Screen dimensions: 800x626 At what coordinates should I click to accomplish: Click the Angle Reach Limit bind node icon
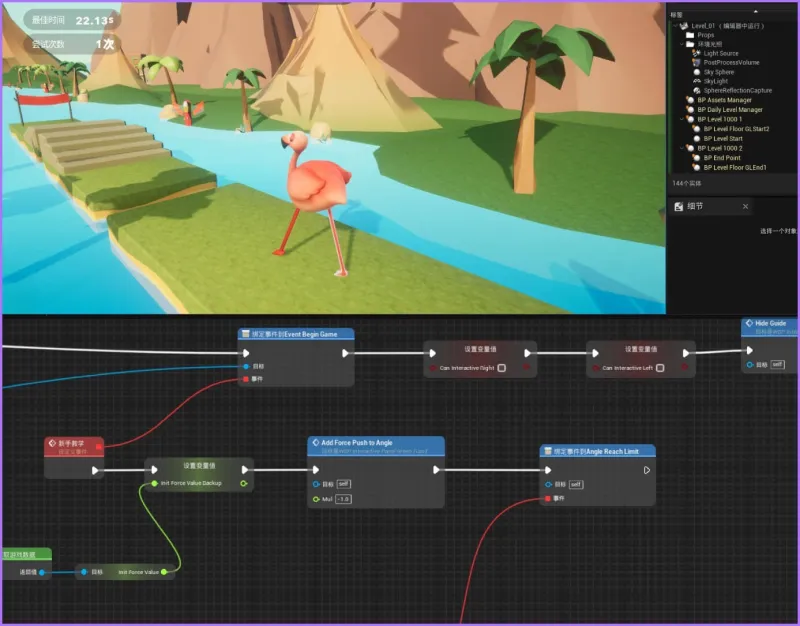[548, 451]
